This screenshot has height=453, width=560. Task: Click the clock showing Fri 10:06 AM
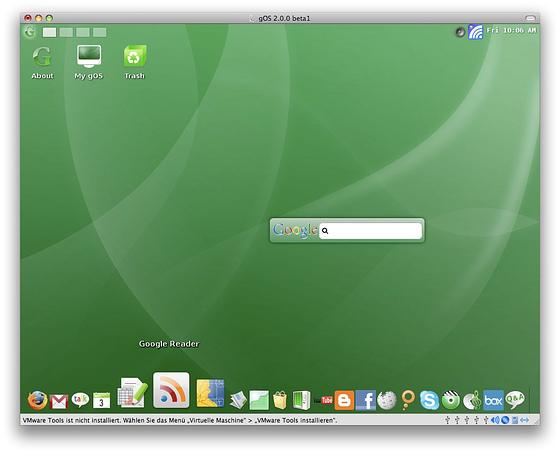(x=511, y=31)
